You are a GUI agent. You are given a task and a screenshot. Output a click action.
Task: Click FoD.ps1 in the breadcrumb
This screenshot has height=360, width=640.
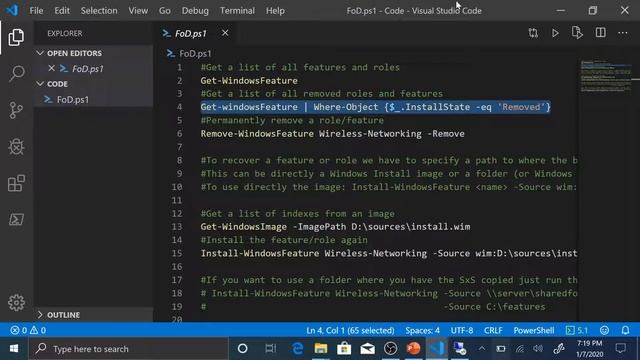click(x=195, y=53)
